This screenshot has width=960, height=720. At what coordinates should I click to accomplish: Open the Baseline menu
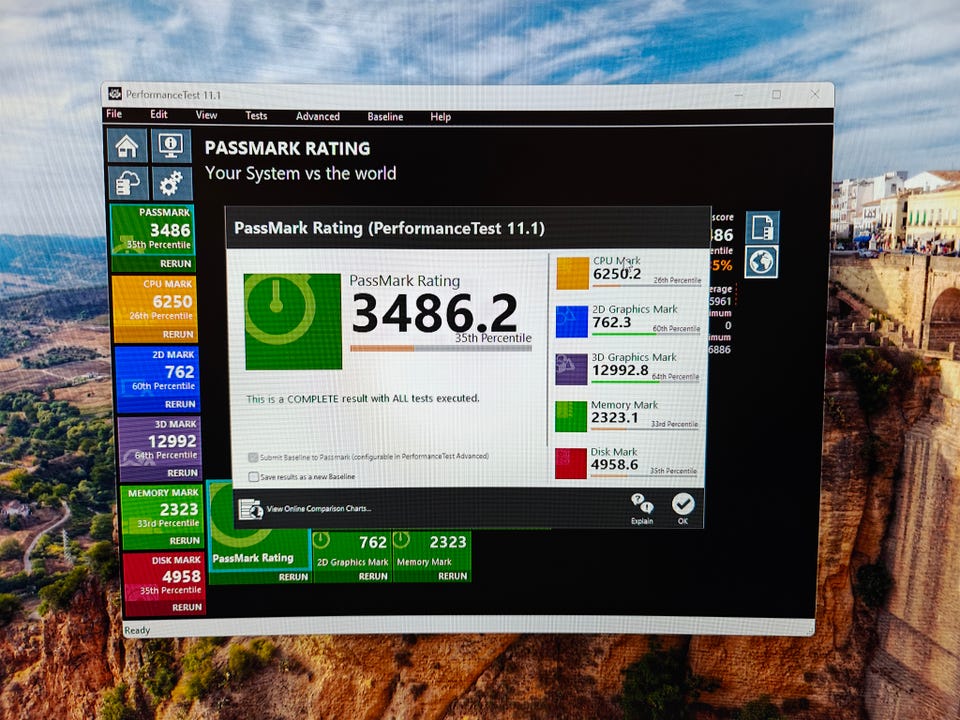[385, 117]
